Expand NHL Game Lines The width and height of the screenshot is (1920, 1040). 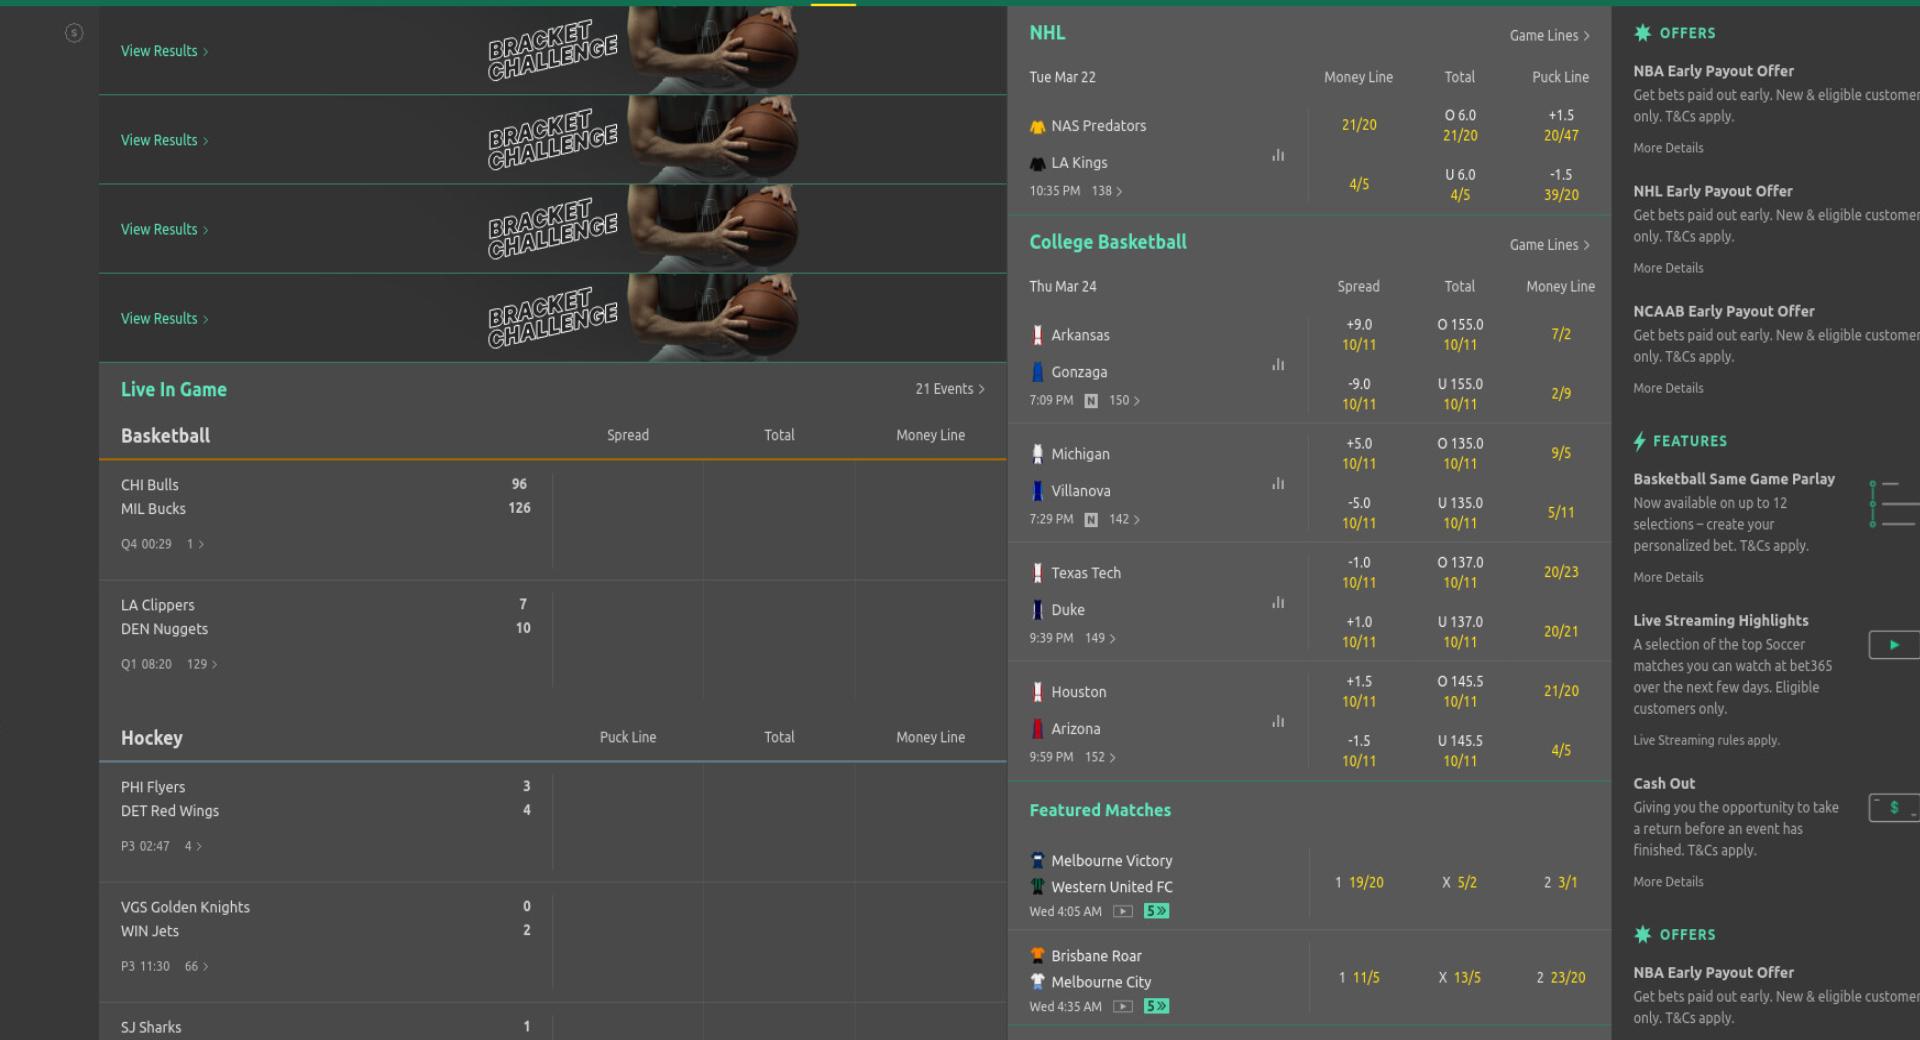click(x=1549, y=35)
